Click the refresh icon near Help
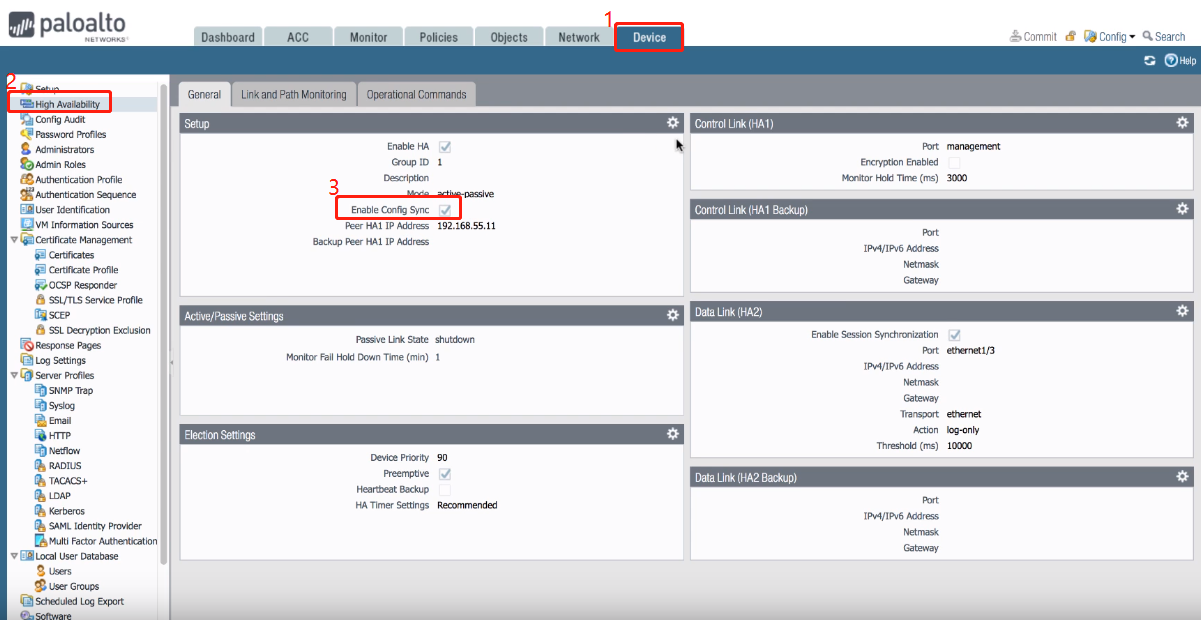1201x620 pixels. click(x=1150, y=61)
